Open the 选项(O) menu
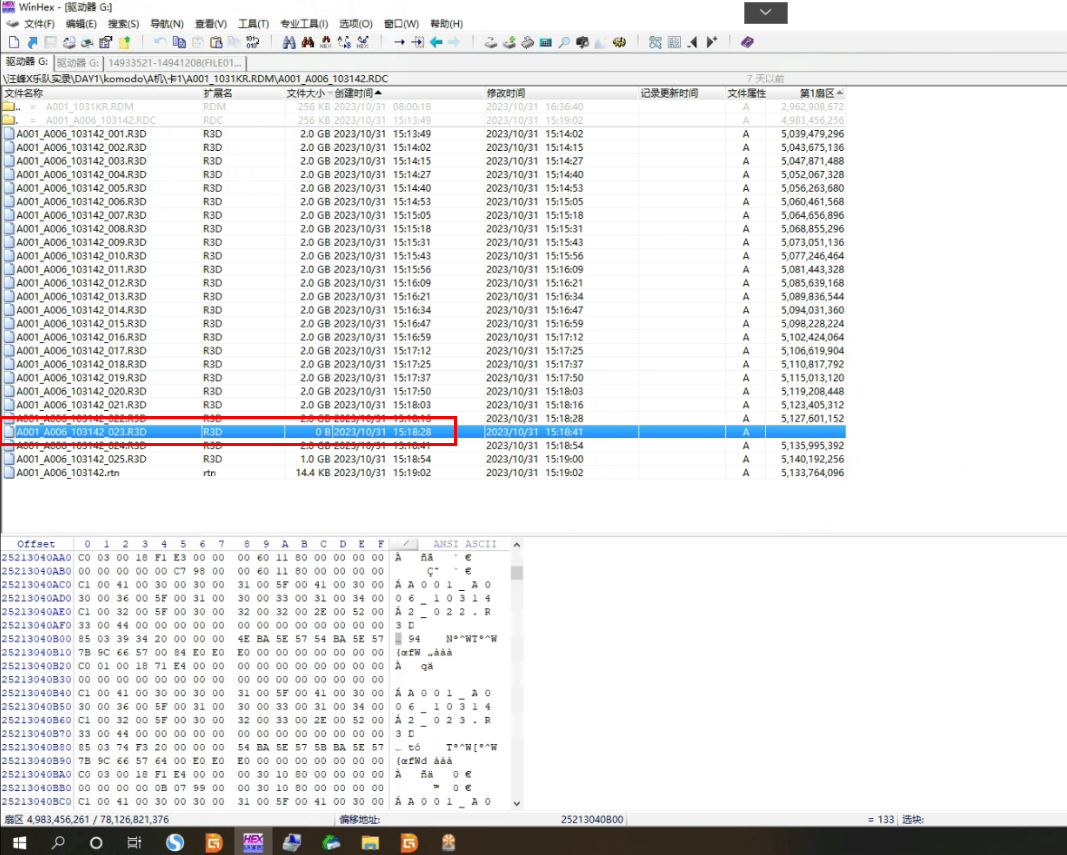 click(x=356, y=24)
